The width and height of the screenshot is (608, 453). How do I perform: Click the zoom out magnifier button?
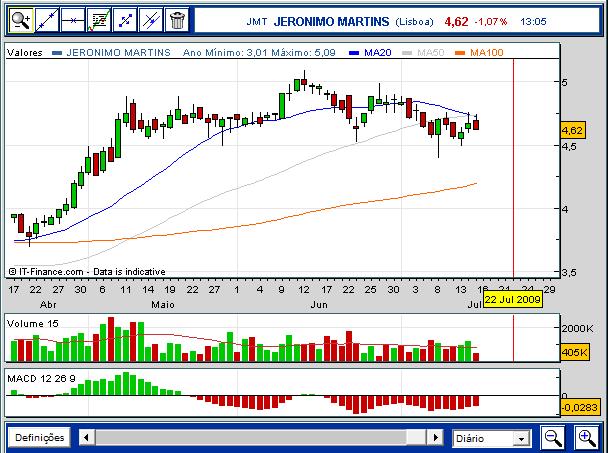(553, 438)
